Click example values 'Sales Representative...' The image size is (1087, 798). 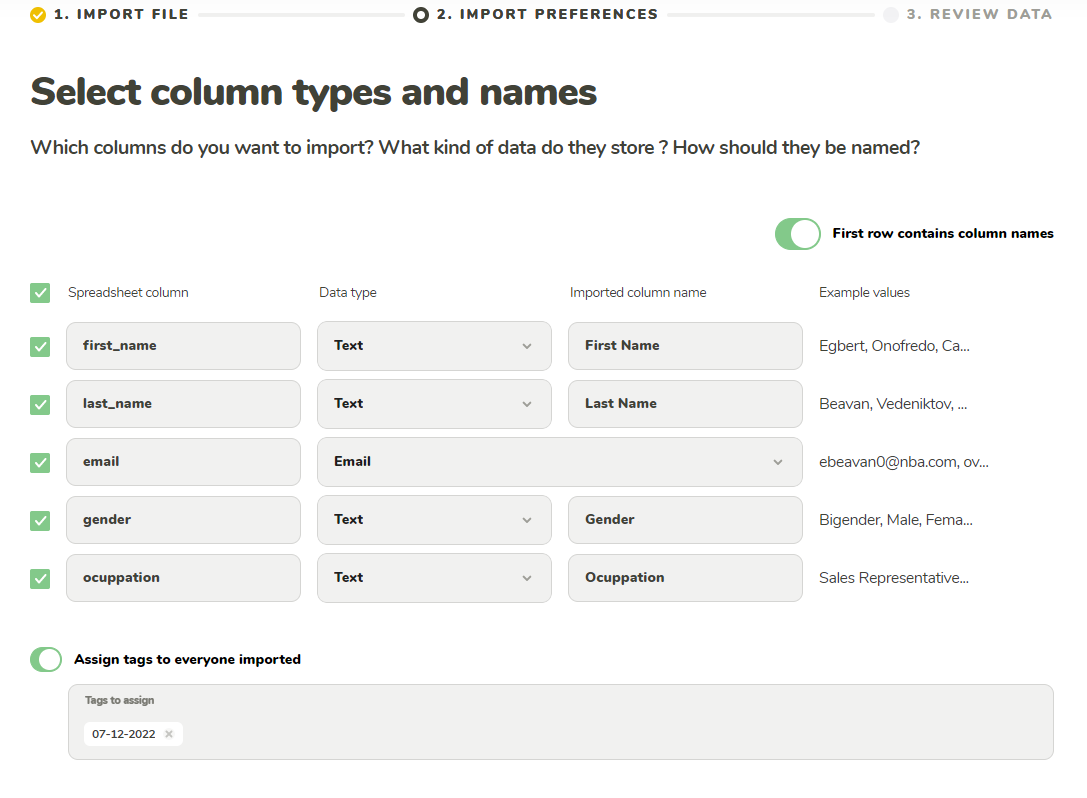tap(894, 578)
